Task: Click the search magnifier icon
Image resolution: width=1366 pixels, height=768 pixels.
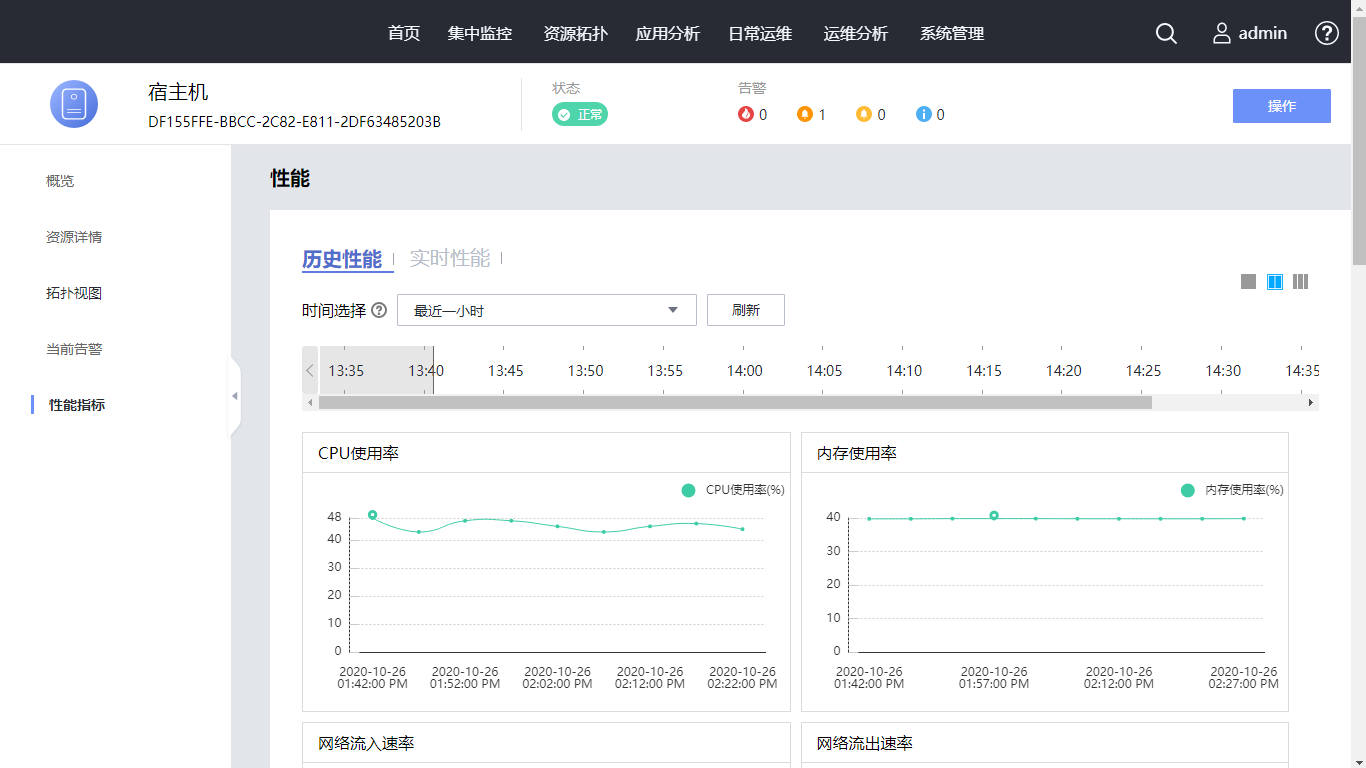Action: [x=1166, y=33]
